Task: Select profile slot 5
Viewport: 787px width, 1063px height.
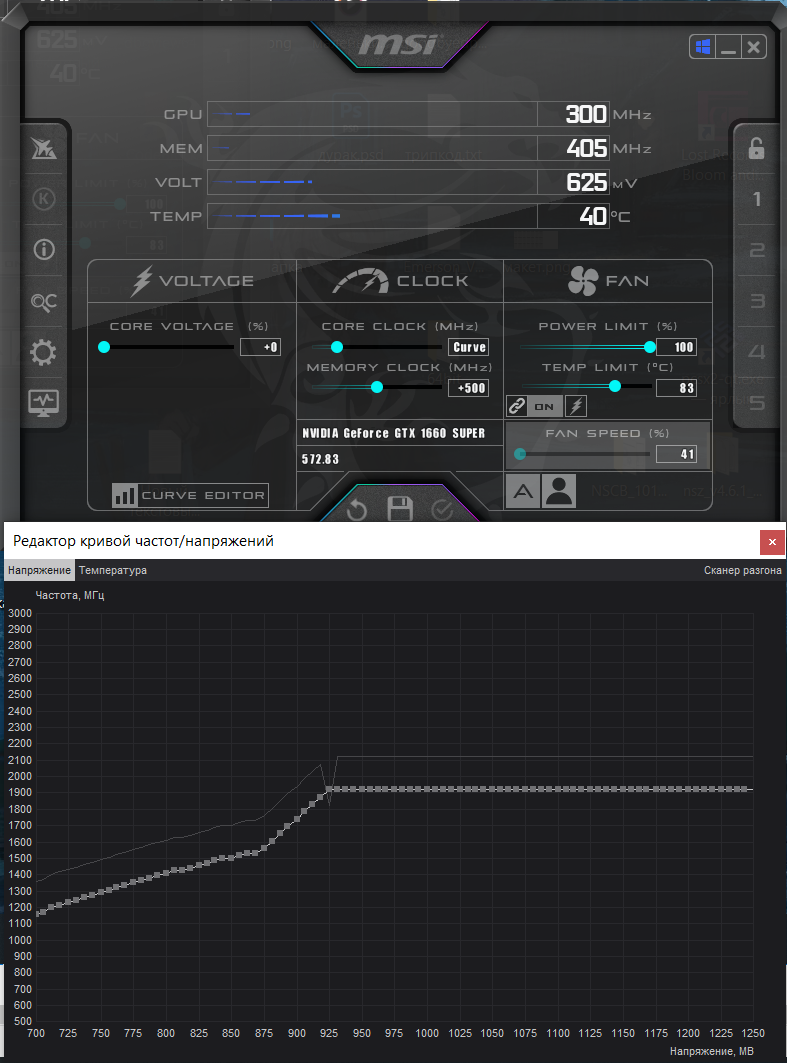Action: tap(756, 403)
